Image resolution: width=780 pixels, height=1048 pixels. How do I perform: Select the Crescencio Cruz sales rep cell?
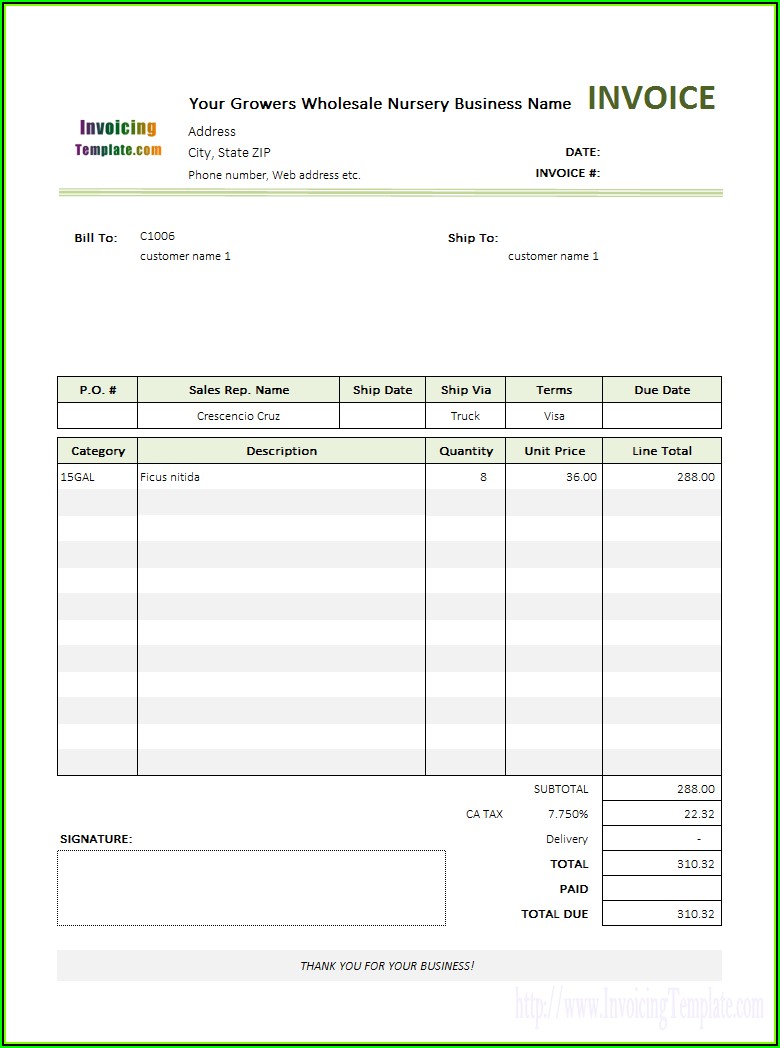(238, 416)
